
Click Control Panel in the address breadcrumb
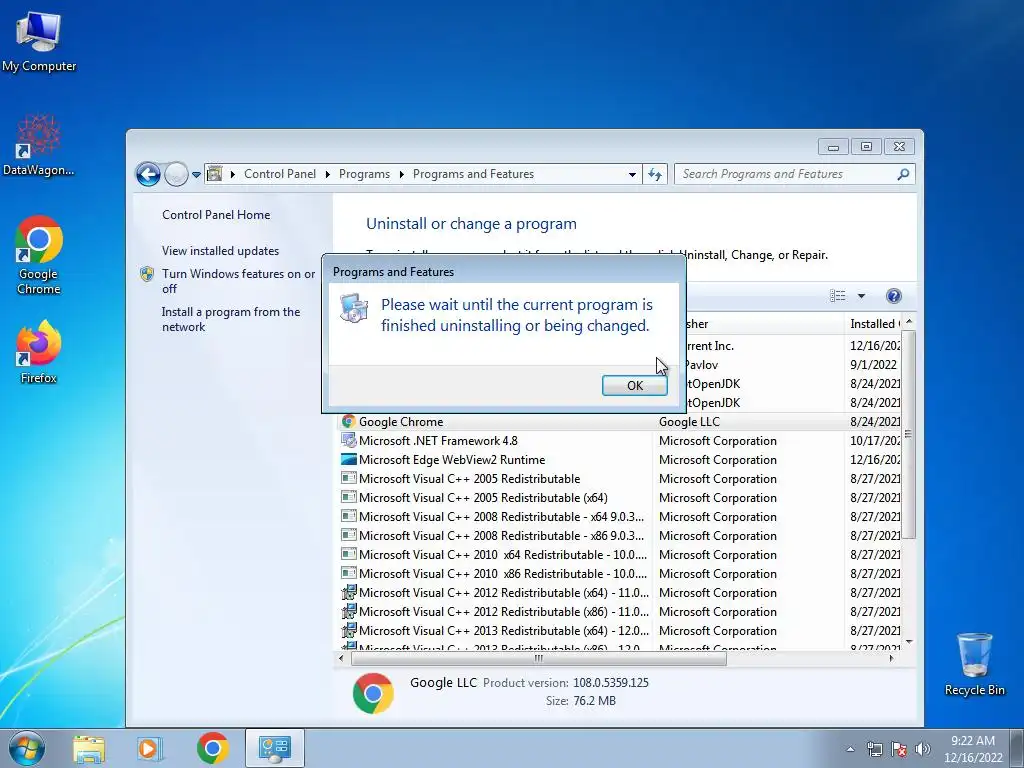tap(280, 174)
